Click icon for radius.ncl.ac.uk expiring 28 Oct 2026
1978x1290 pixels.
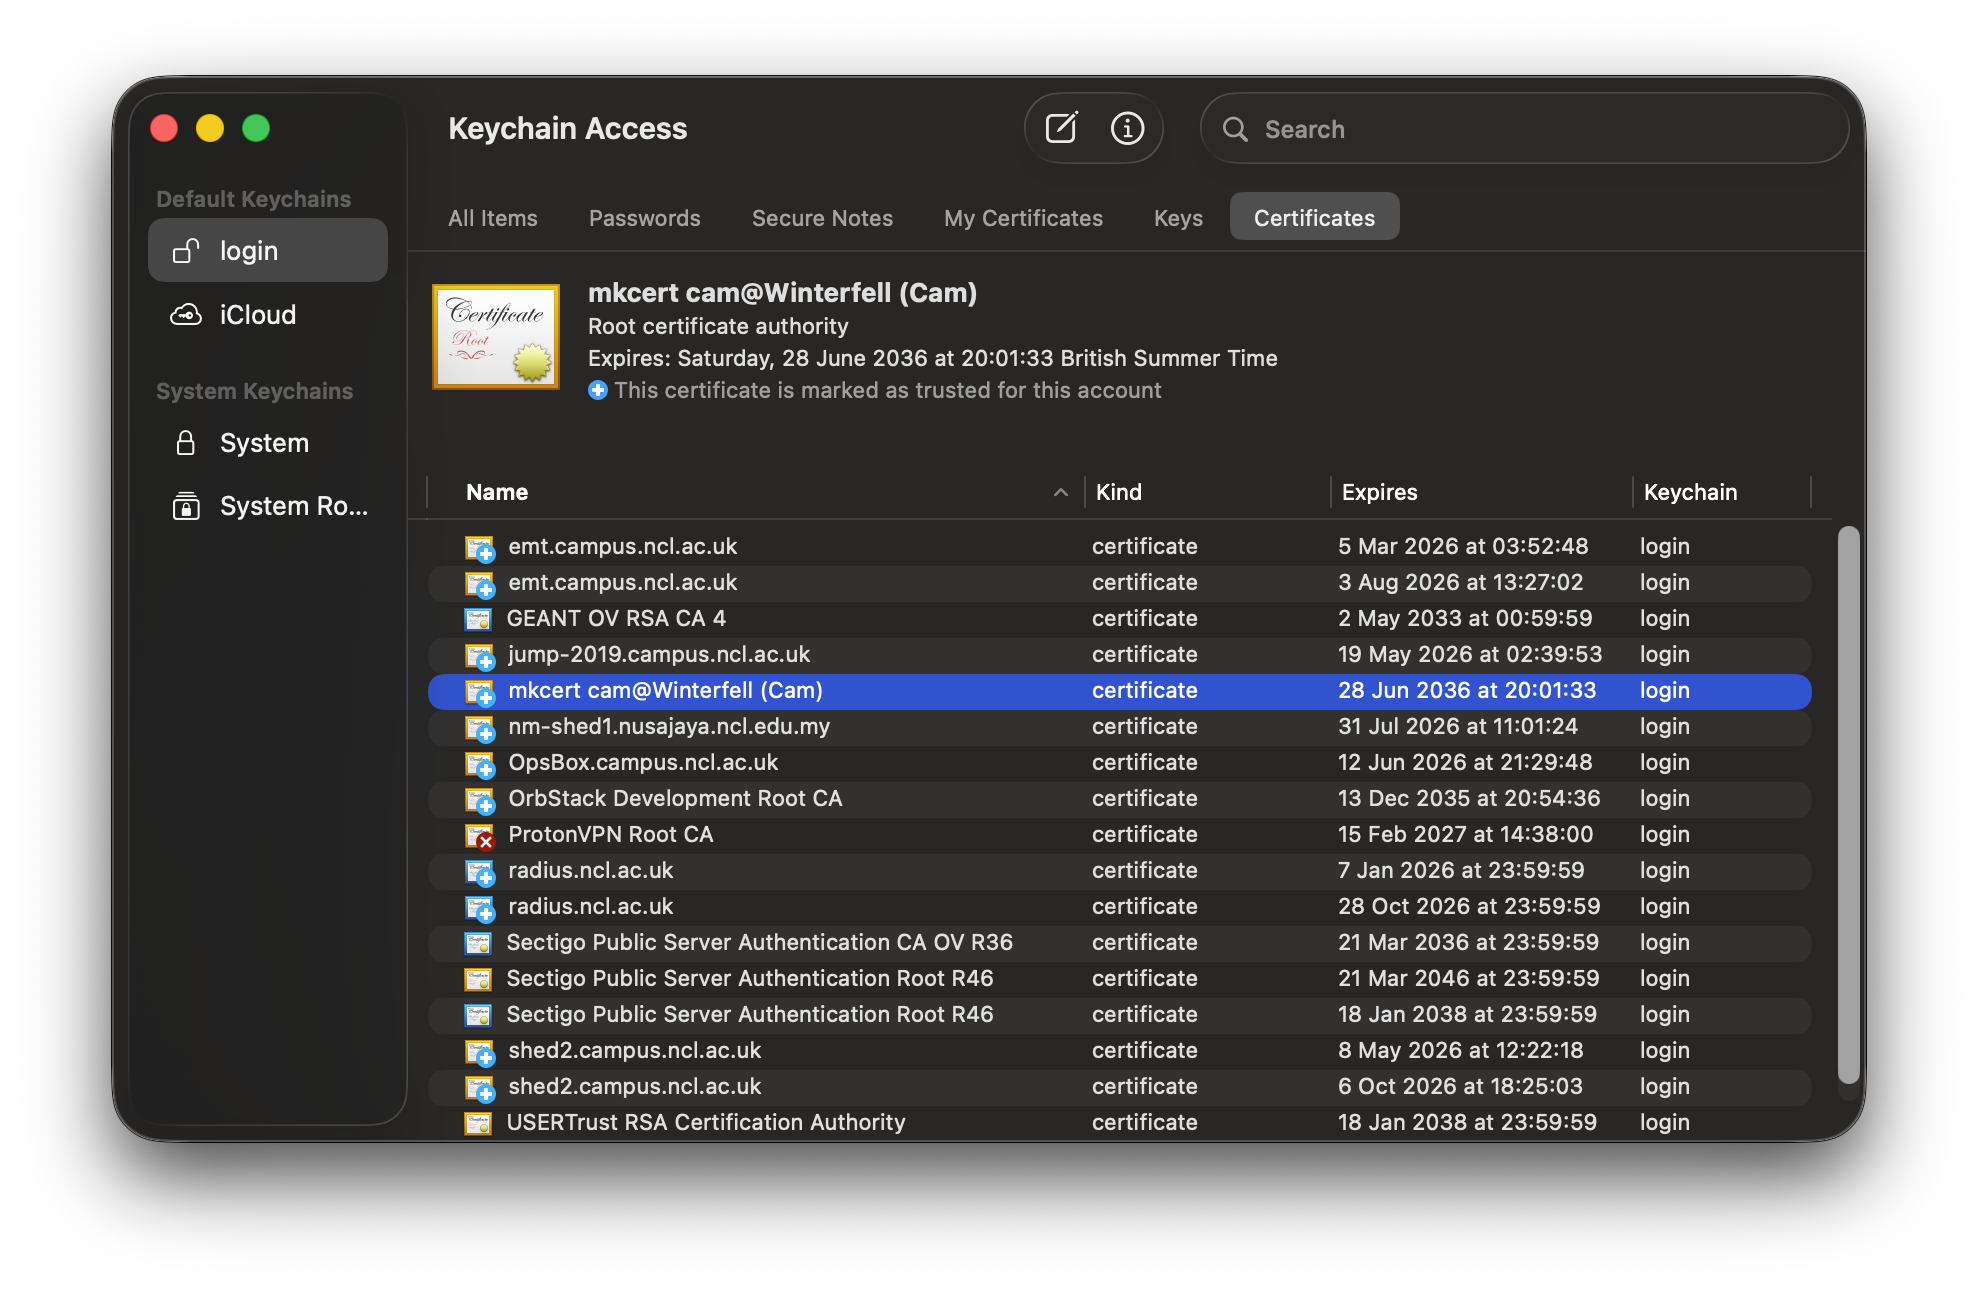[x=480, y=908]
